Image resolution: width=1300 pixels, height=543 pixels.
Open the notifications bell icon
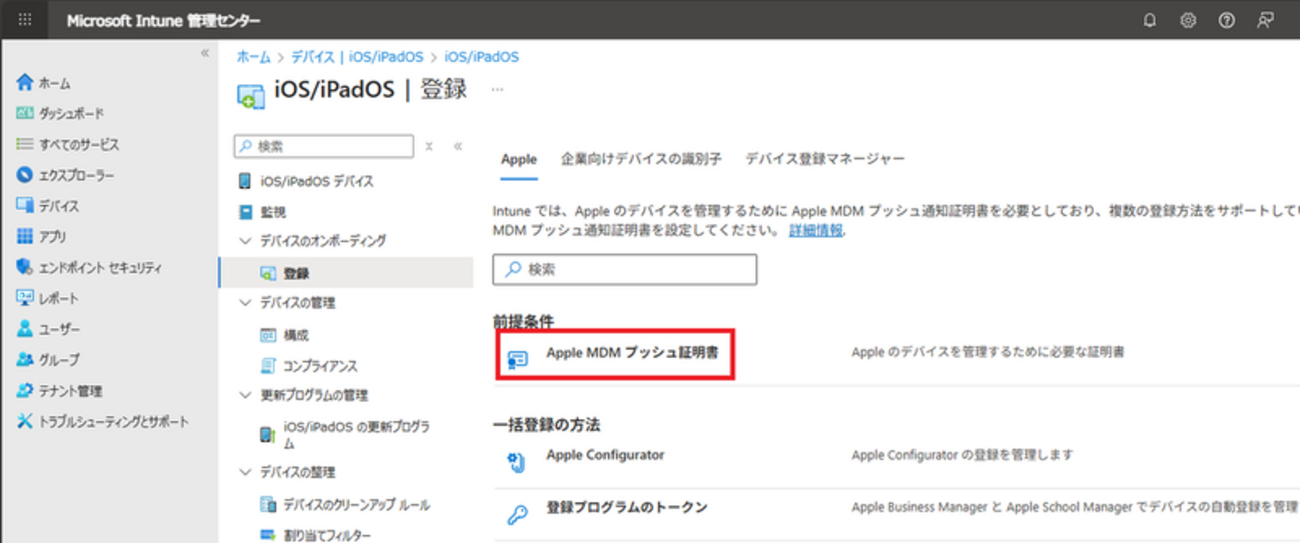[1149, 20]
